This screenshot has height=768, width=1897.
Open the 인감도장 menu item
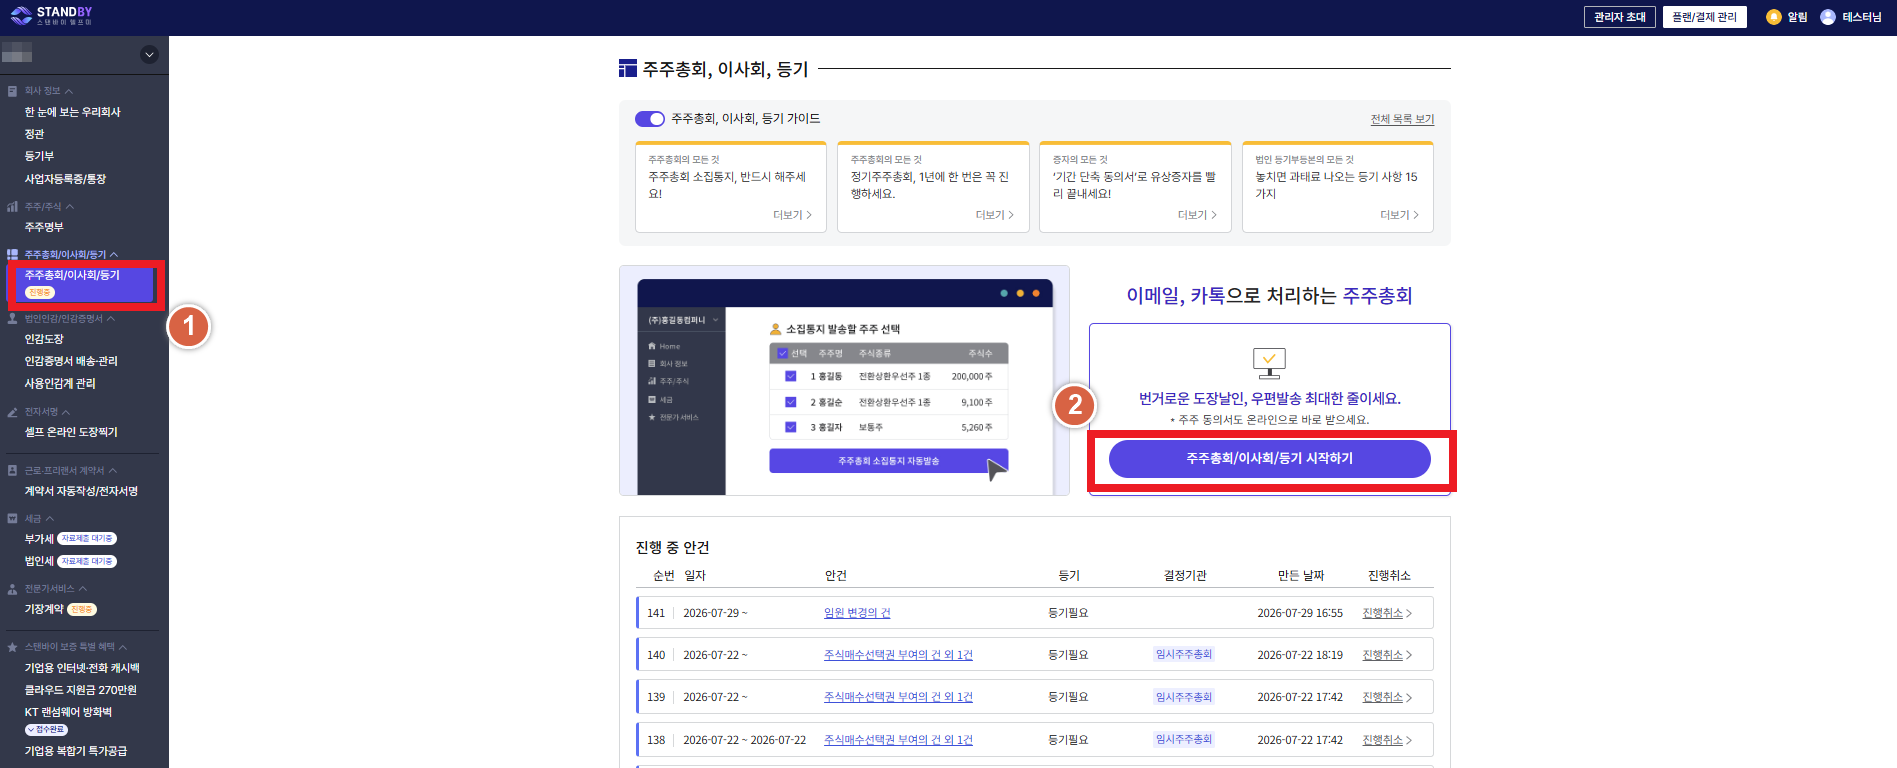coord(44,339)
